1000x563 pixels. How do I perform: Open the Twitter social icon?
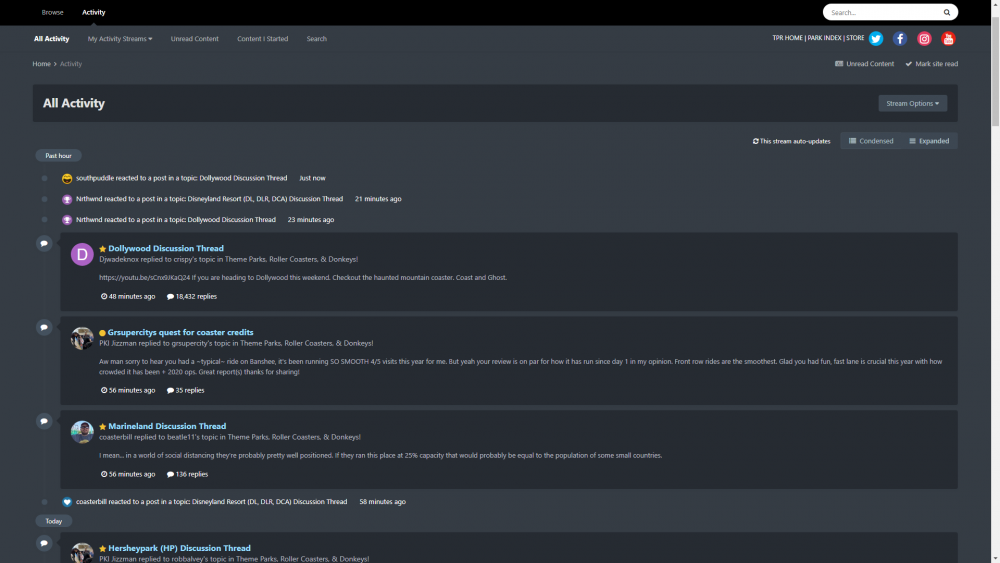(x=876, y=39)
